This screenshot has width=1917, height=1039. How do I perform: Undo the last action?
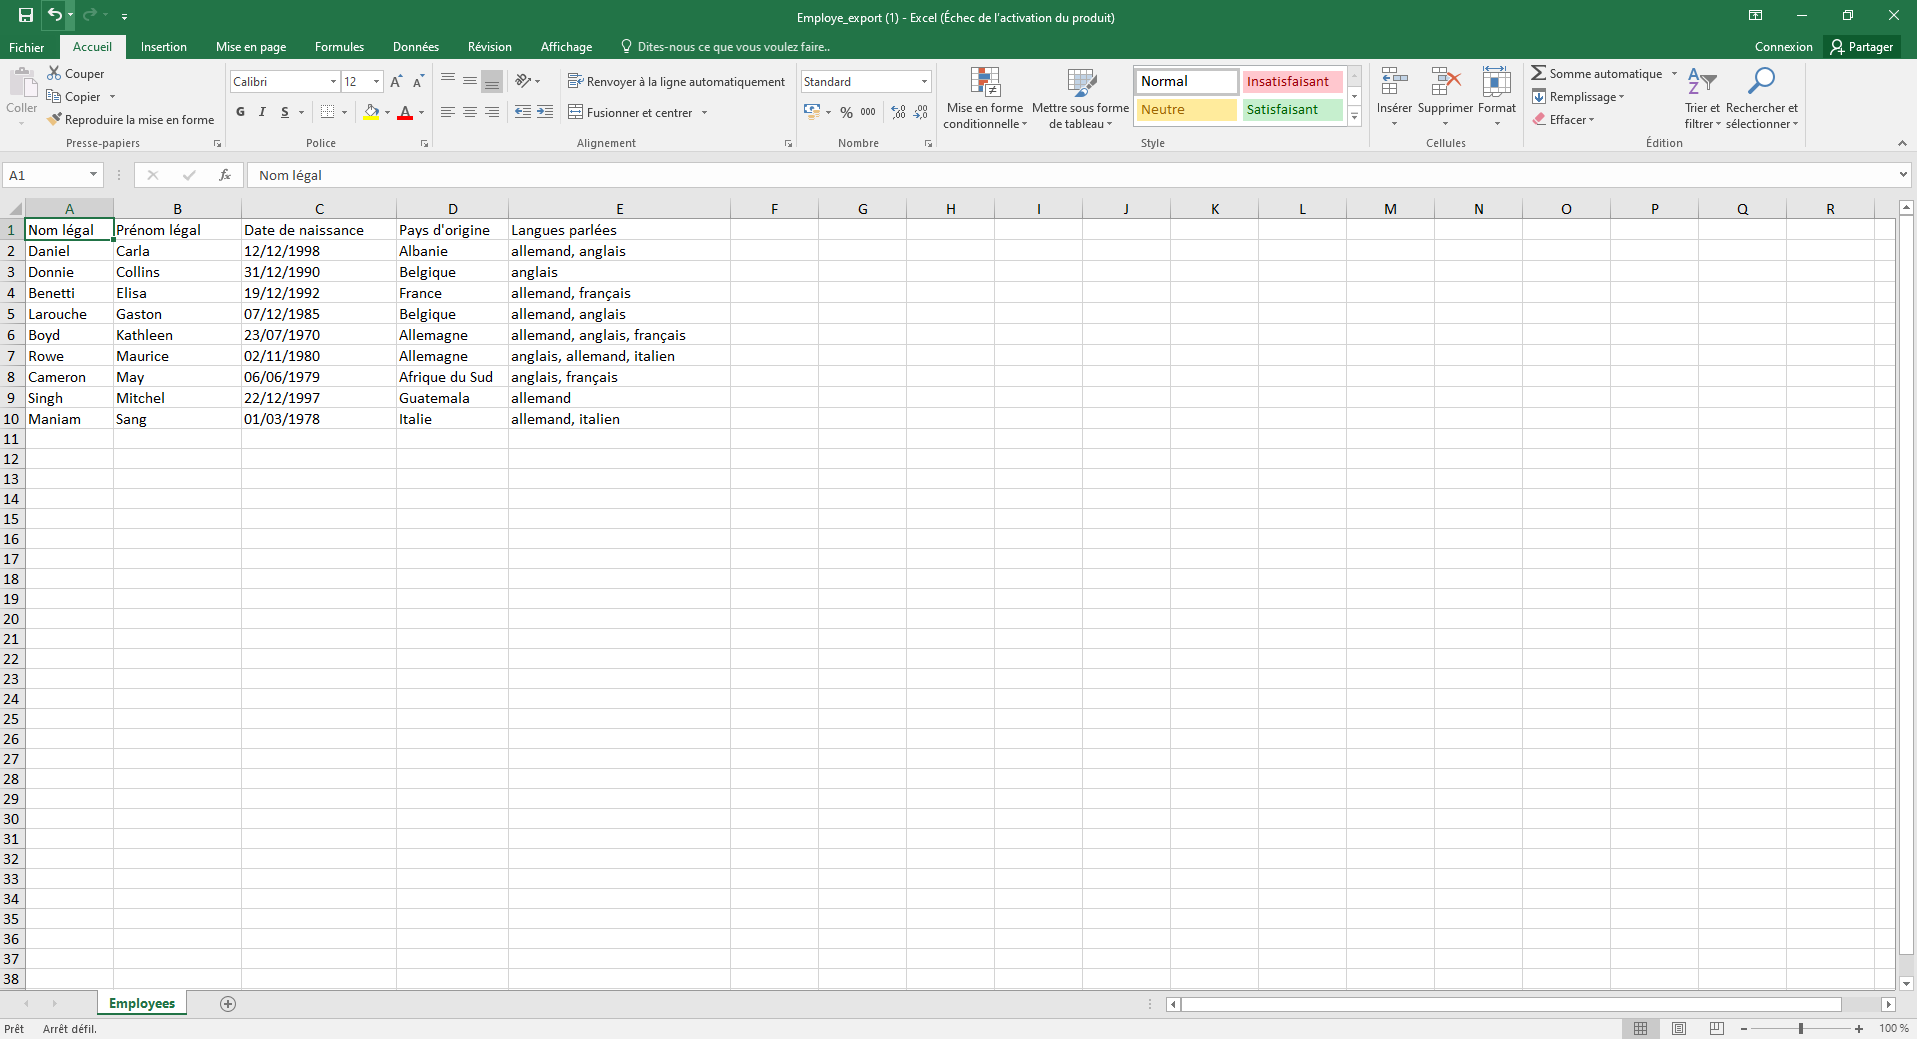click(x=54, y=15)
